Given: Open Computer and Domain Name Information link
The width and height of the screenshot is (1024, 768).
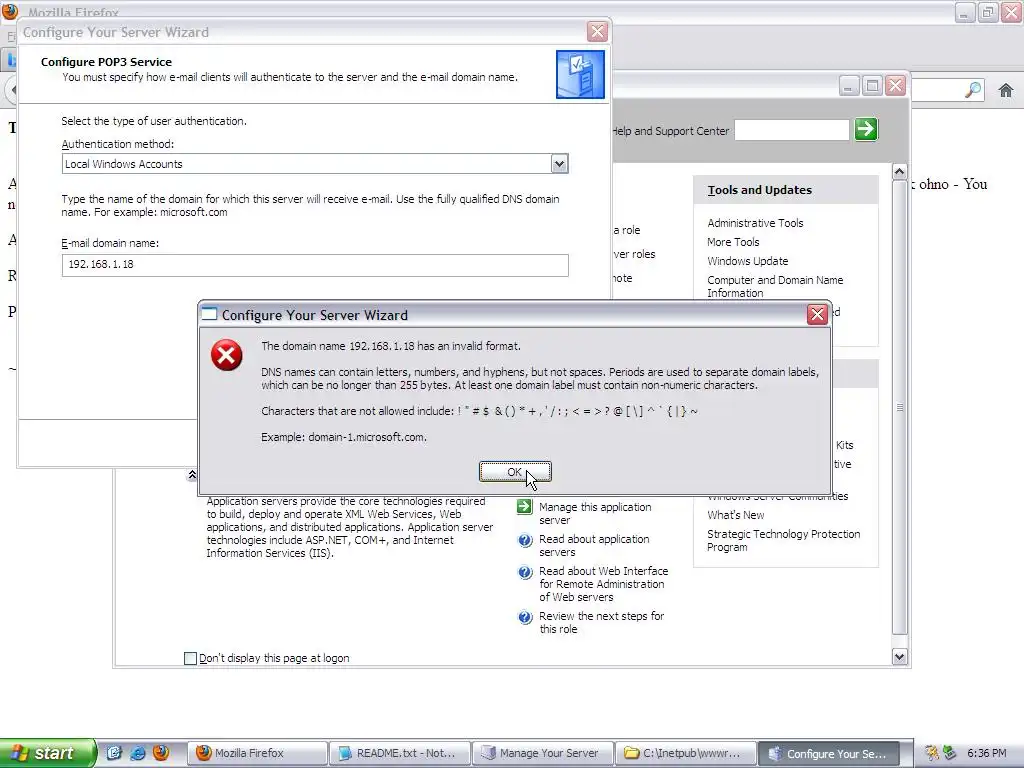Looking at the screenshot, I should coord(775,286).
